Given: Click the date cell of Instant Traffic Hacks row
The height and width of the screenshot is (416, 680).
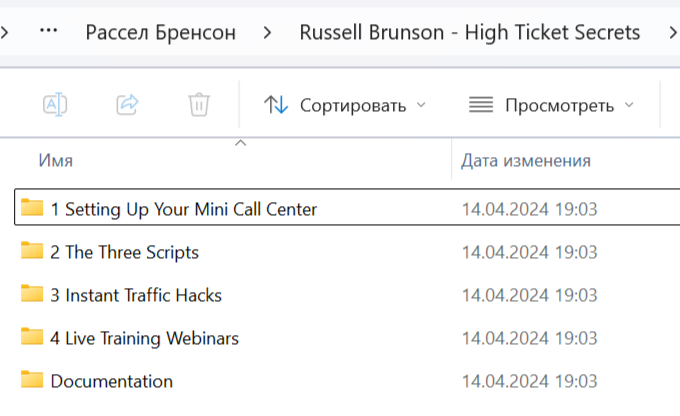Looking at the screenshot, I should [x=530, y=295].
